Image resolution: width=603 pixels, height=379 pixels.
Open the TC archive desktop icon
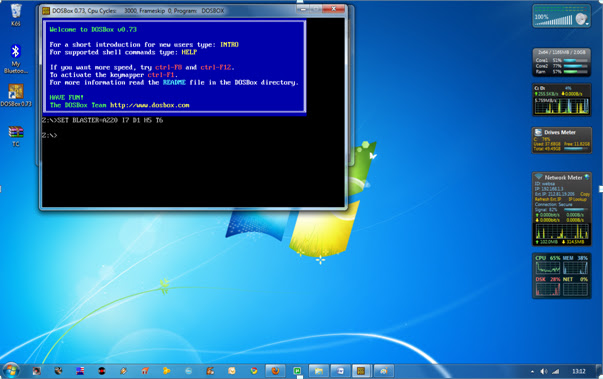click(x=16, y=136)
